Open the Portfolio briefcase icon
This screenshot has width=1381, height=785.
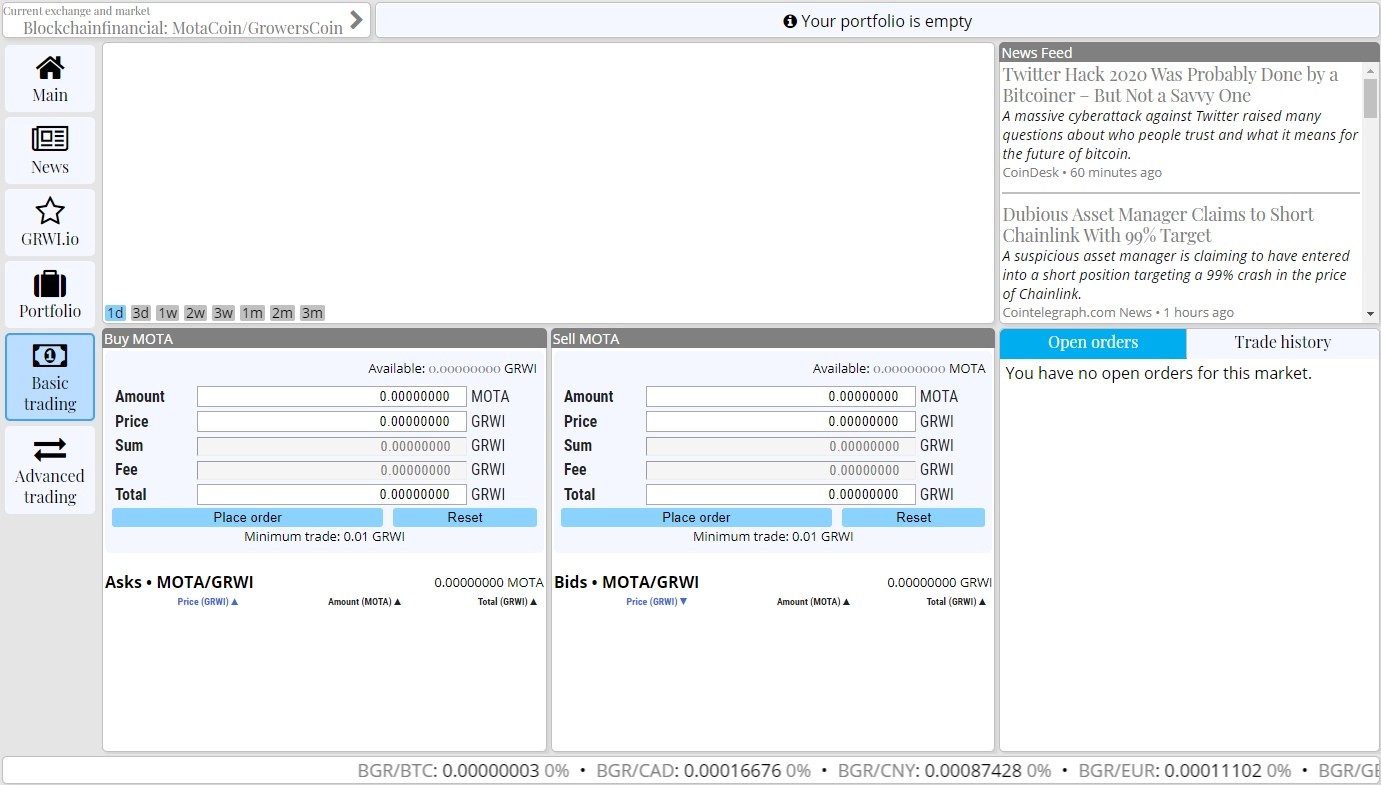(50, 284)
